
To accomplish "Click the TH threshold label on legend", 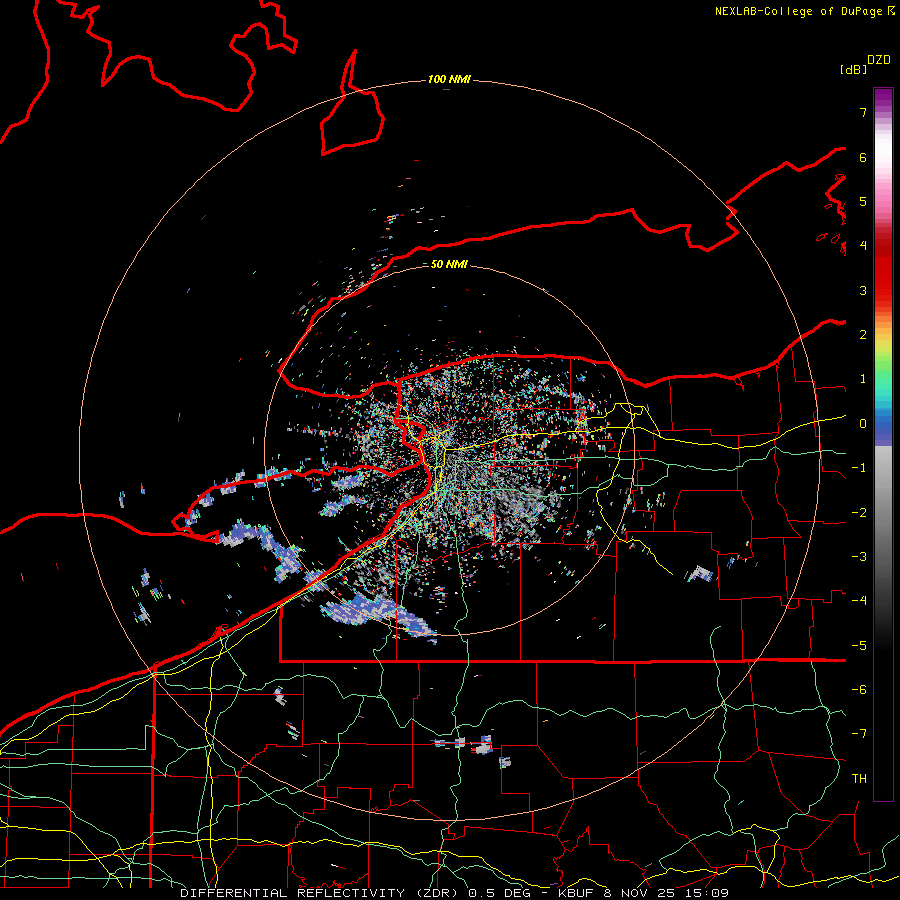I will coord(859,779).
